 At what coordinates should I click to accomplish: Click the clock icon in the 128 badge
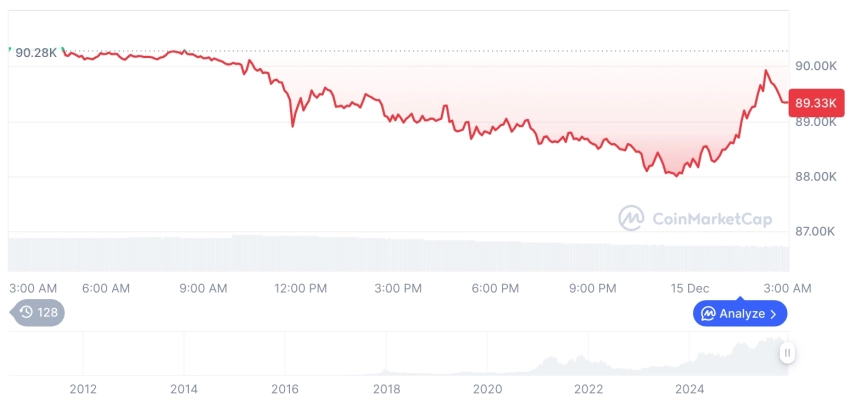coord(26,313)
